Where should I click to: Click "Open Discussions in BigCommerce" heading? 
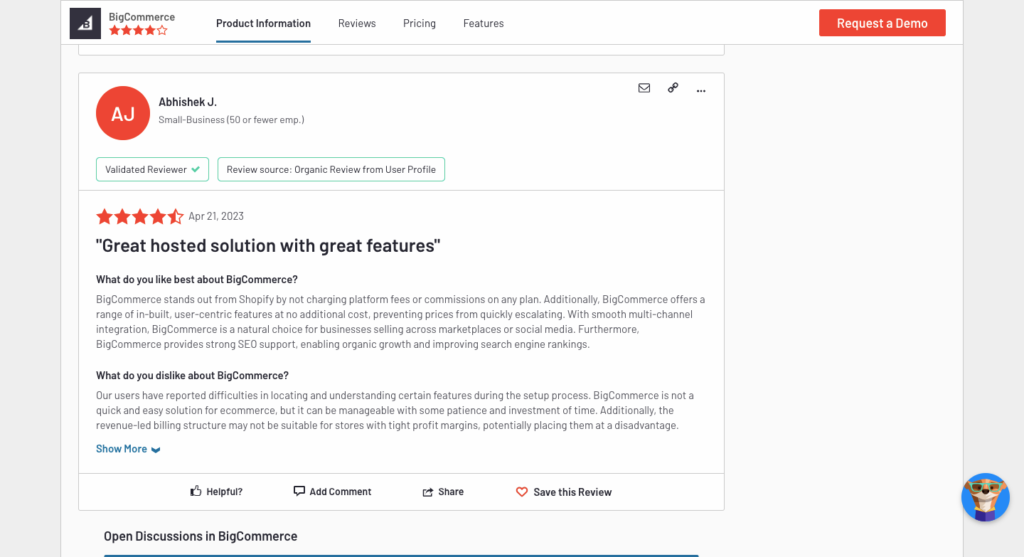coord(200,536)
